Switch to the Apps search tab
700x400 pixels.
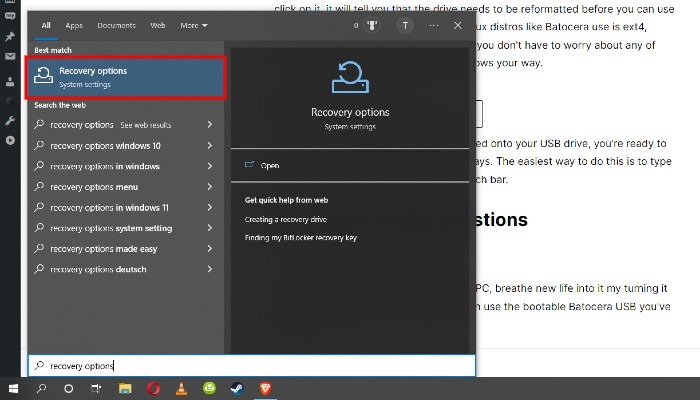74,25
